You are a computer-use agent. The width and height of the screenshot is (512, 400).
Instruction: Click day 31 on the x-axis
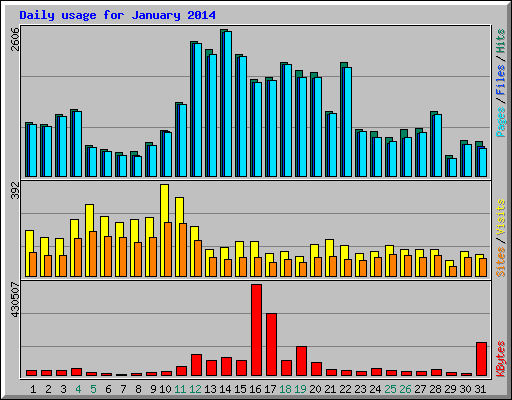[480, 389]
